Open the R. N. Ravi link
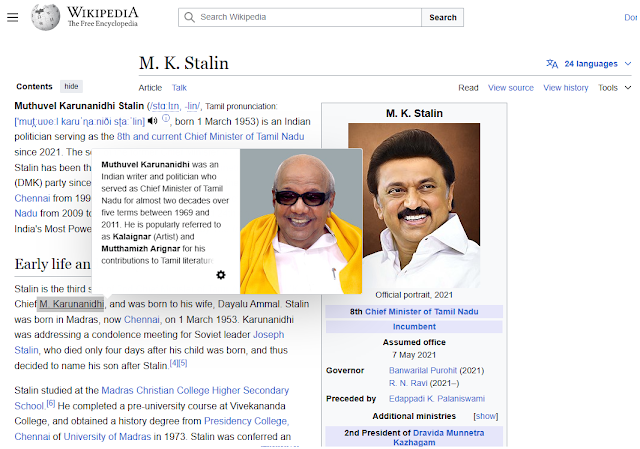Screen dimensions: 640x449 408,383
